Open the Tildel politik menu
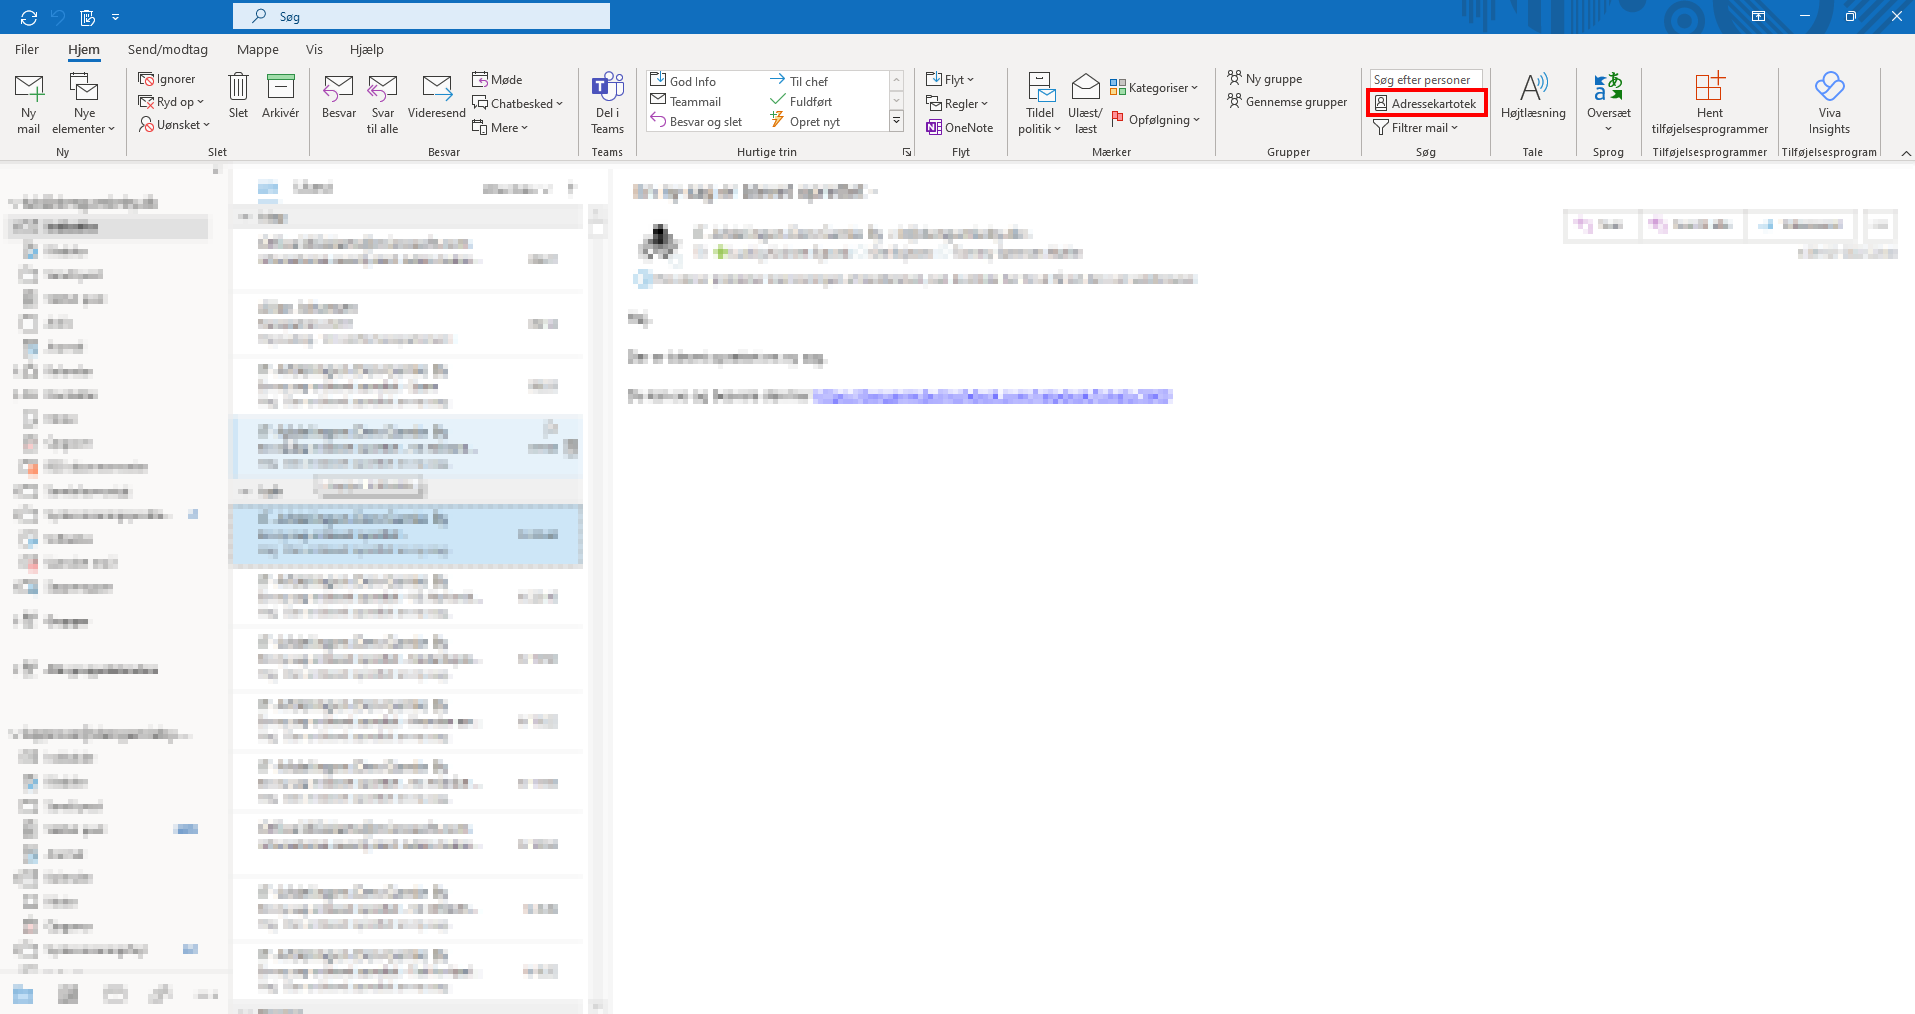This screenshot has height=1014, width=1915. [x=1040, y=103]
